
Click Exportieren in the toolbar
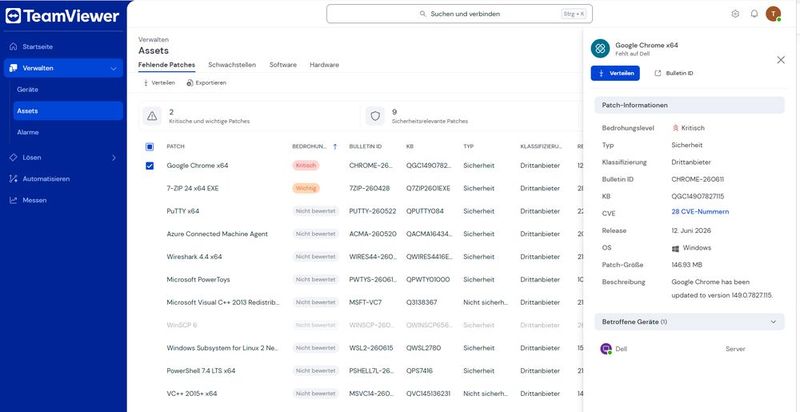point(206,83)
